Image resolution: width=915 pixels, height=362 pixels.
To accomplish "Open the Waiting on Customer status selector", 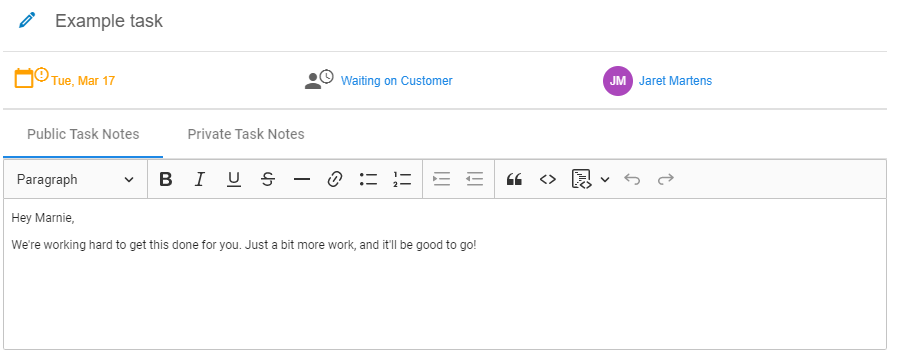I will point(396,81).
